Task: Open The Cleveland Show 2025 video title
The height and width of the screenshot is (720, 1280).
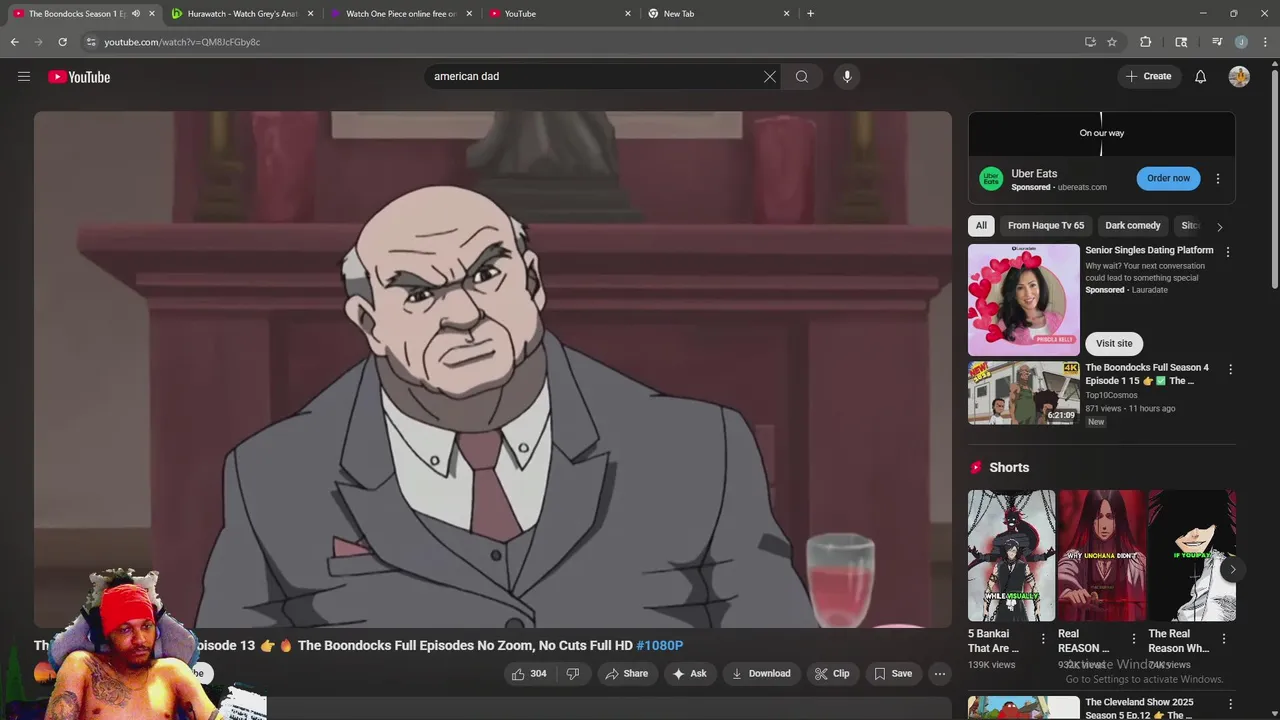Action: click(x=1140, y=708)
